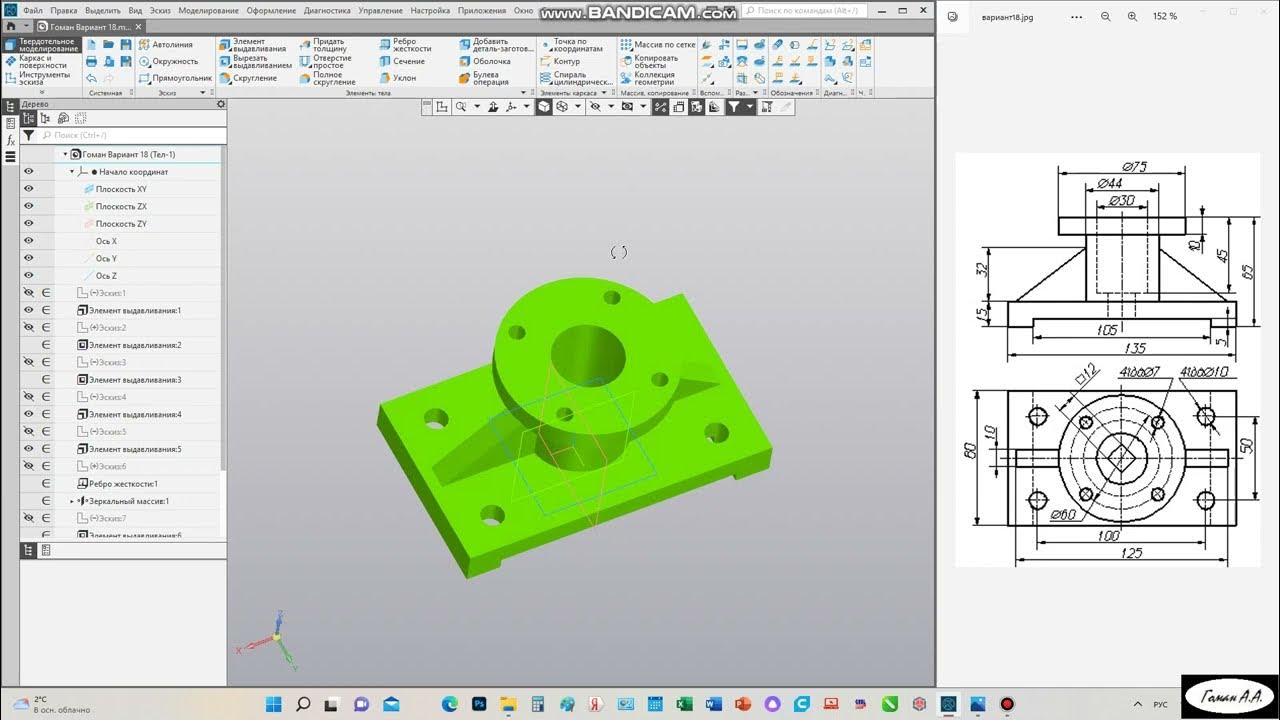Select the Оболочка shell tool
Viewport: 1280px width, 720px height.
point(484,61)
